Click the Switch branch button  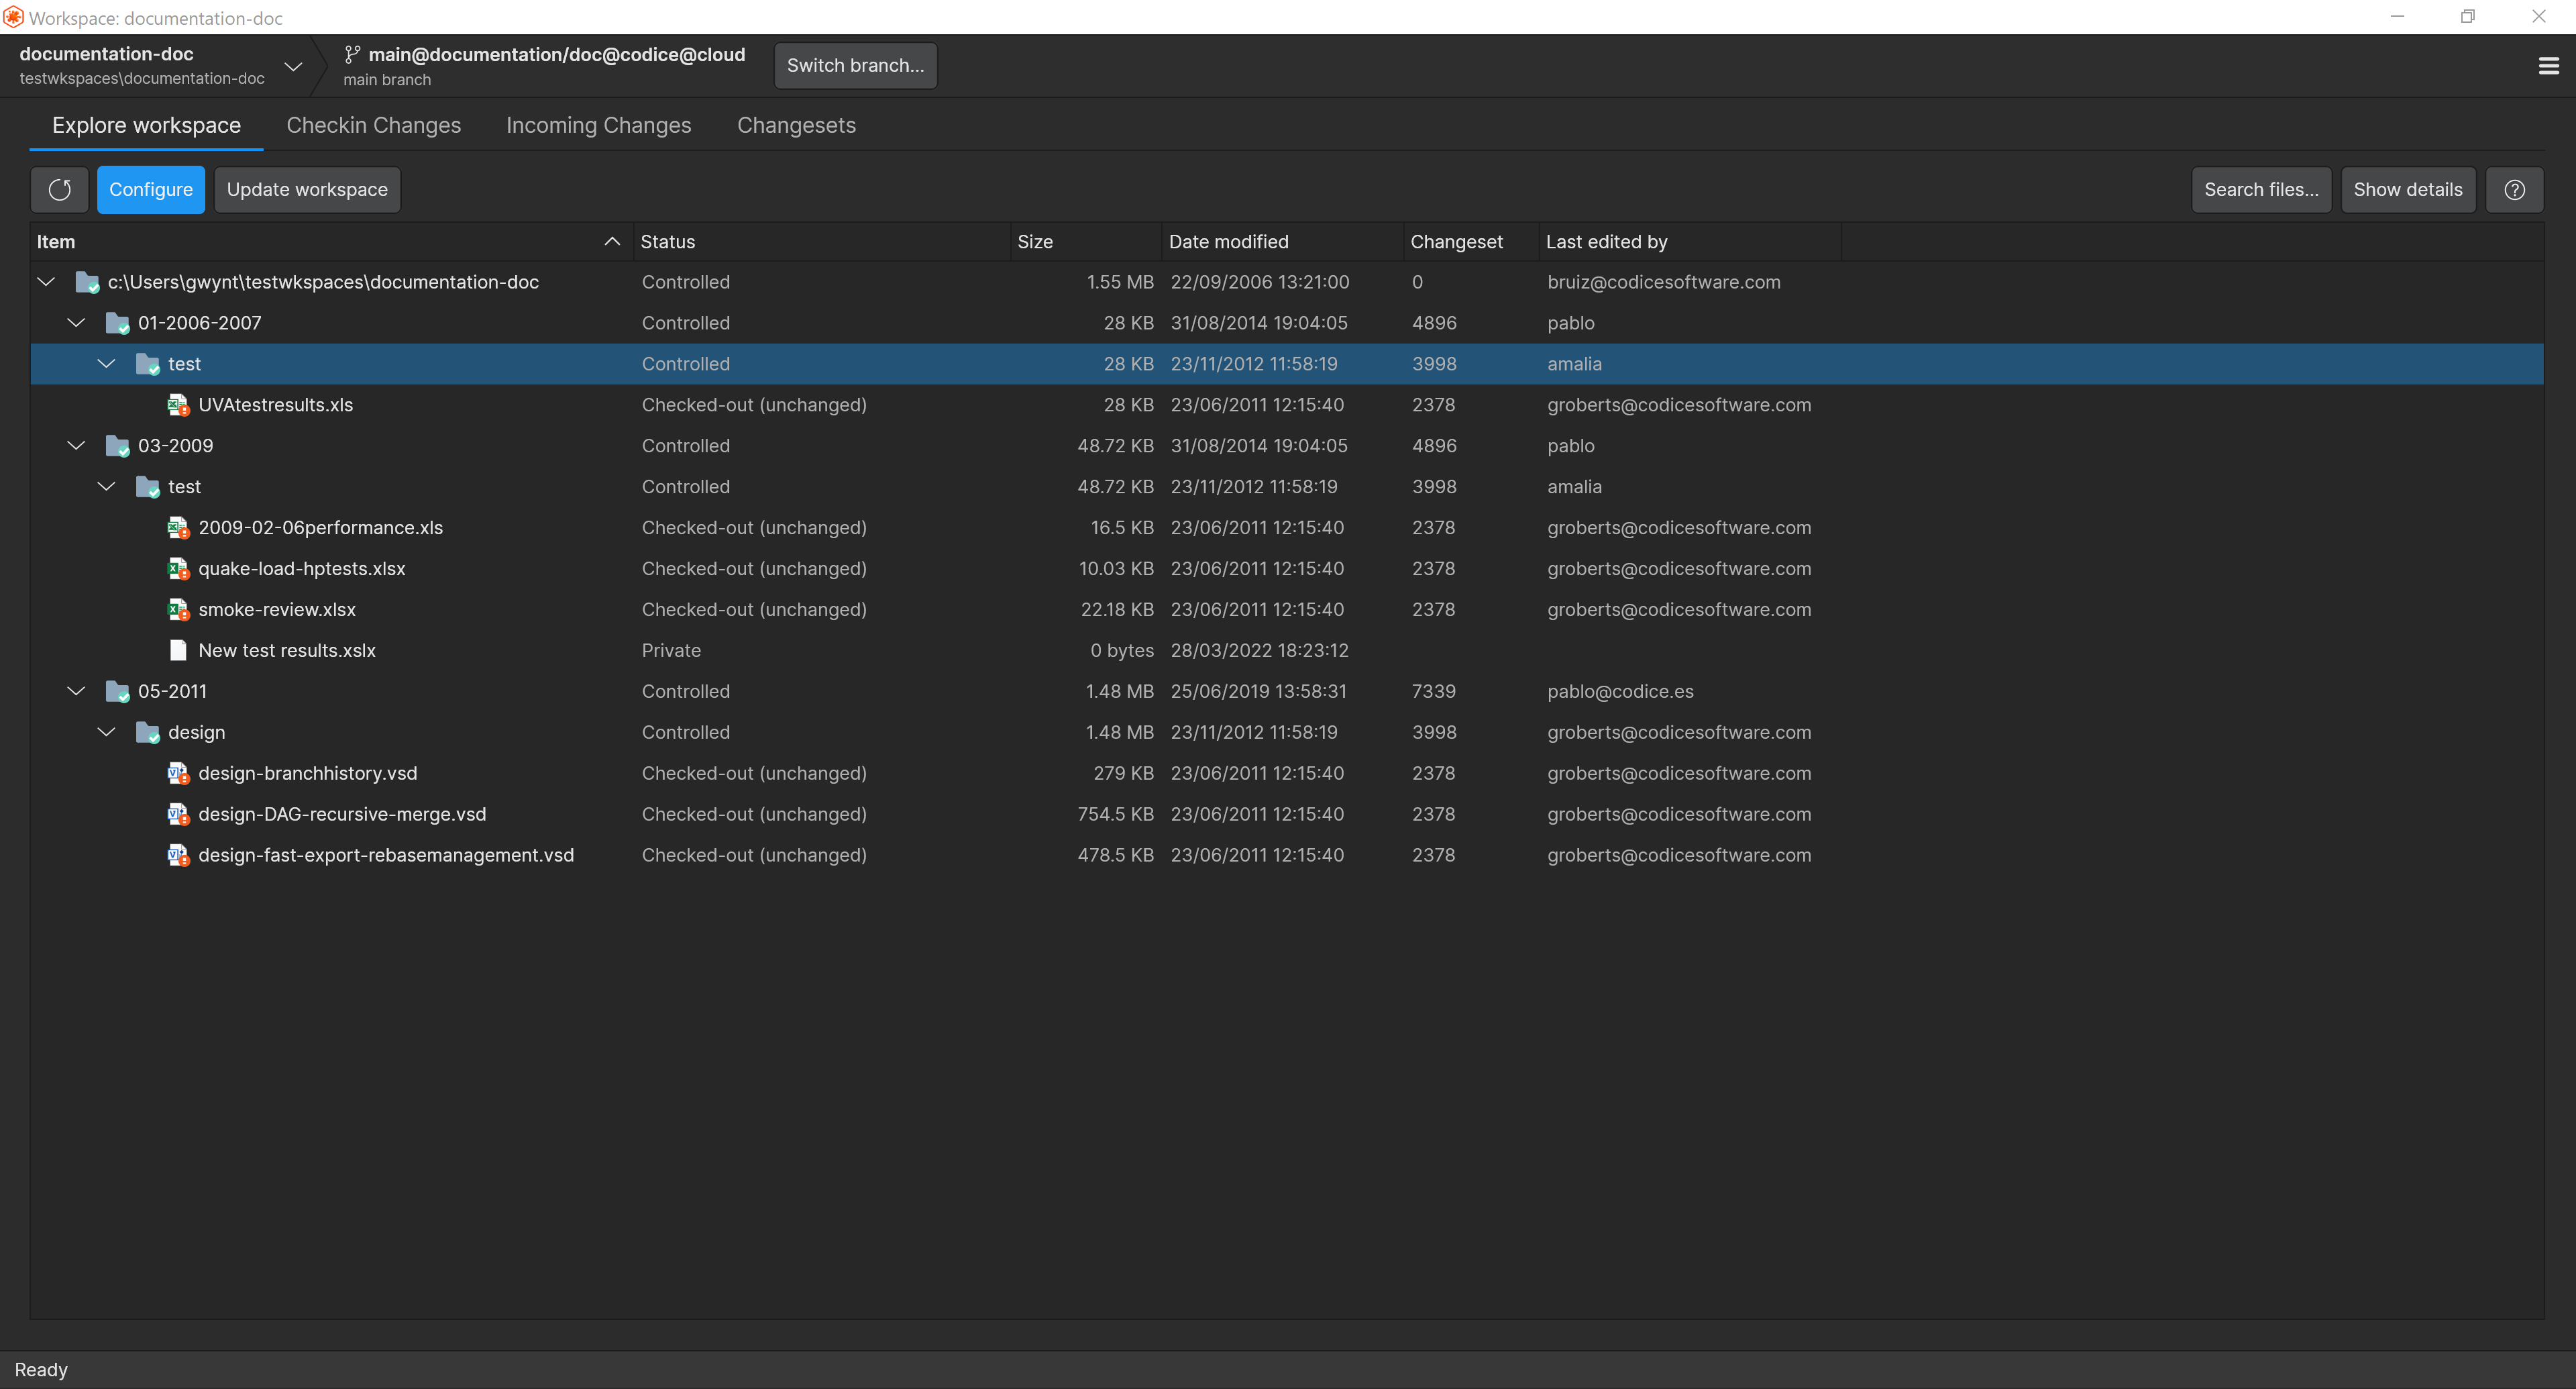click(x=855, y=65)
